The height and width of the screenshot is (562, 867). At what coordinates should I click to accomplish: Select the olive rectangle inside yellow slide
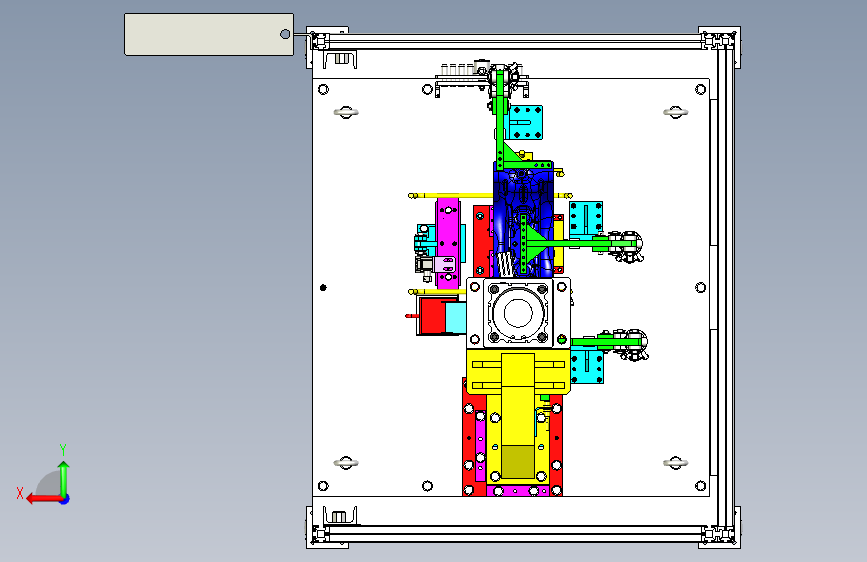(x=518, y=462)
